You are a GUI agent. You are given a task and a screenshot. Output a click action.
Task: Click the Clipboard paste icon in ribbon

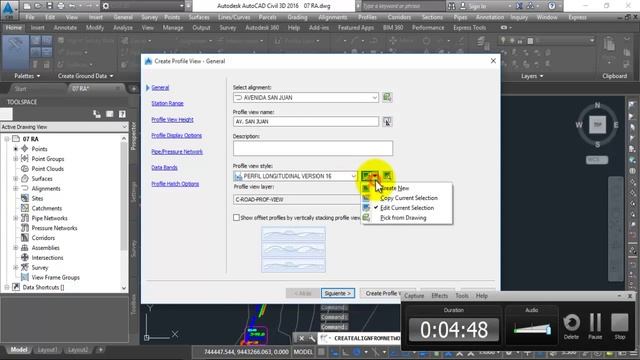click(609, 44)
